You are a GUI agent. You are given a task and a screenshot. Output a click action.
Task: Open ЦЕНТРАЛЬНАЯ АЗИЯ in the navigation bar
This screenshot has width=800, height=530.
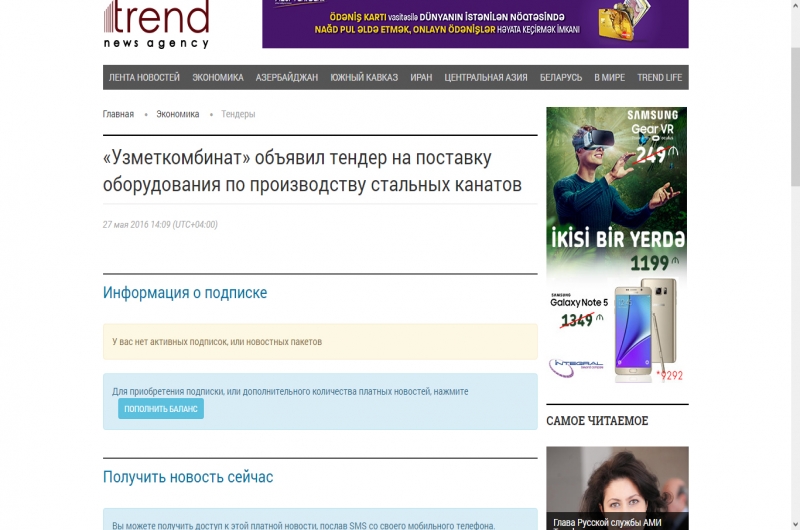pyautogui.click(x=486, y=77)
